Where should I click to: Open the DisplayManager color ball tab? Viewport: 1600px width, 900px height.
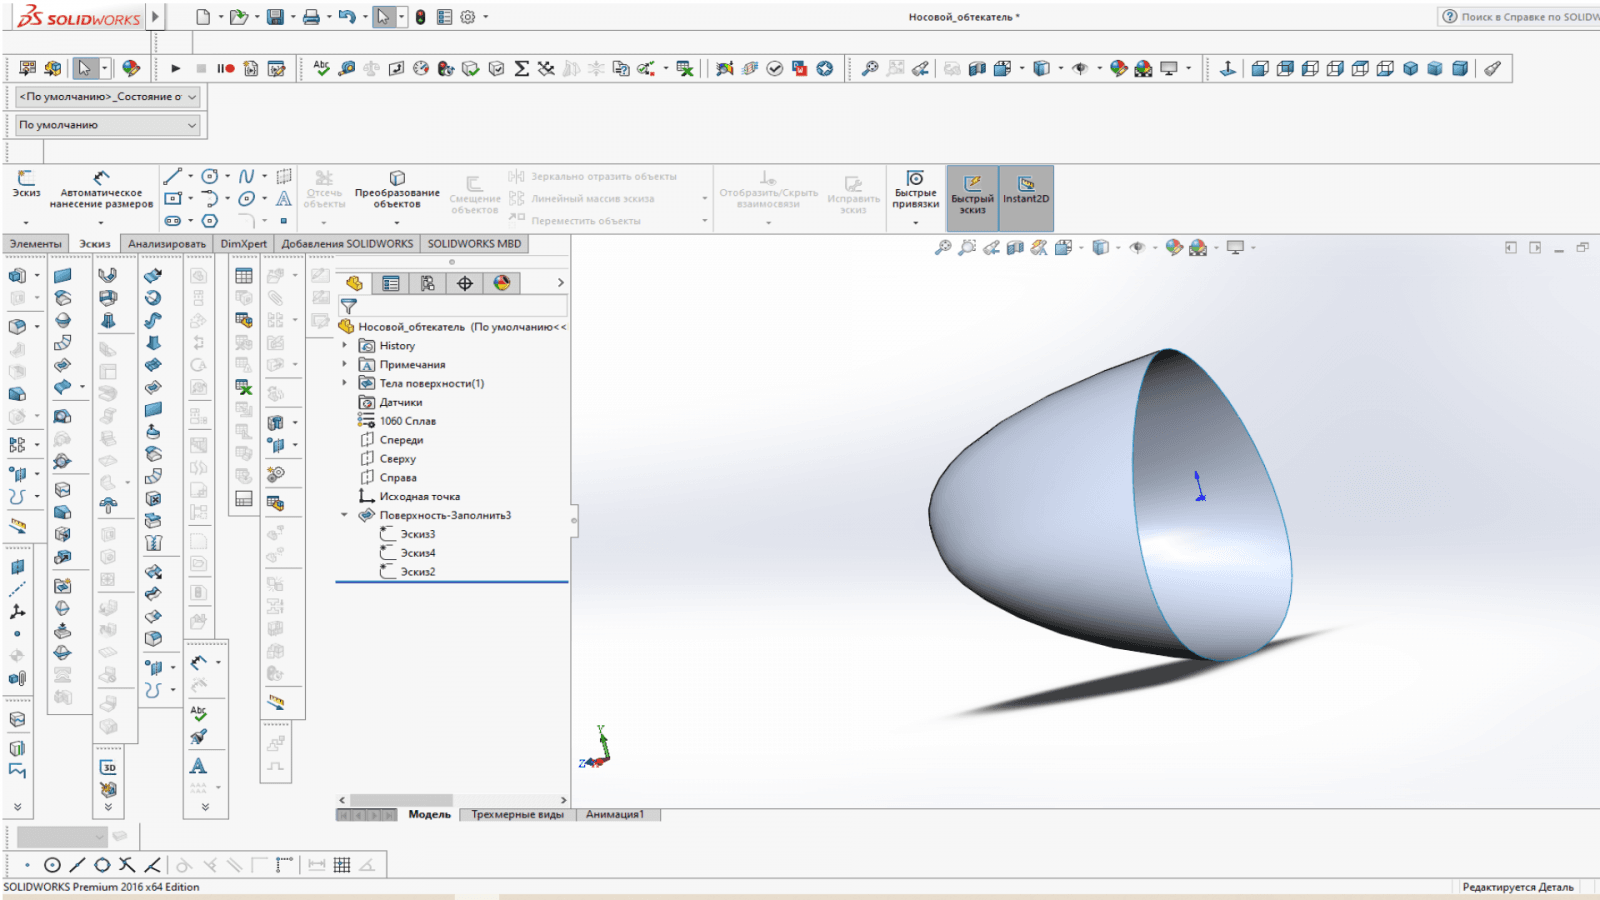tap(502, 284)
